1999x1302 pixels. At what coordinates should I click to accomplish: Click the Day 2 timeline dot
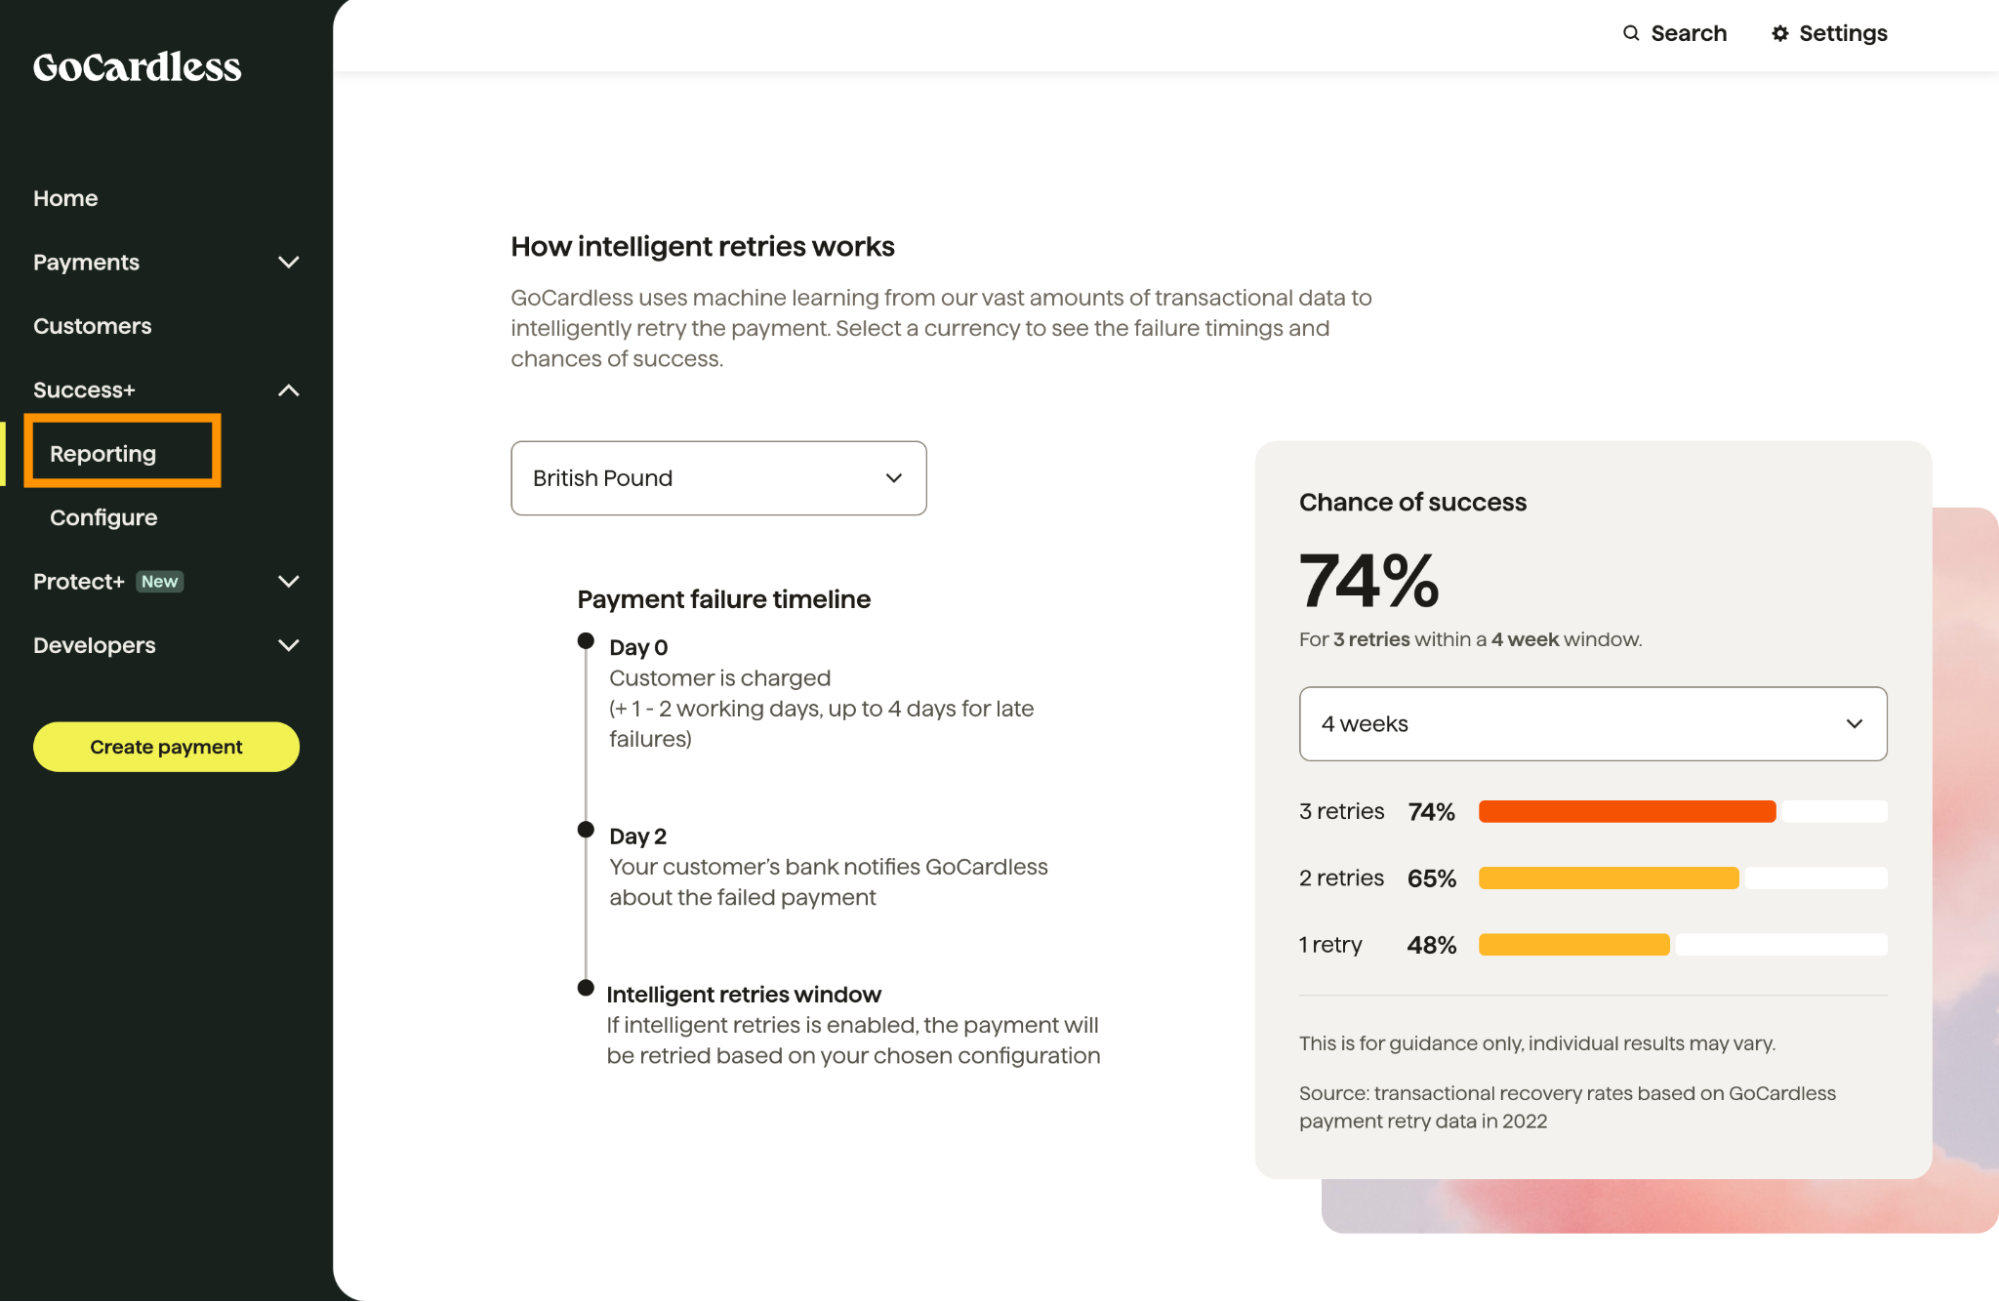pos(586,829)
